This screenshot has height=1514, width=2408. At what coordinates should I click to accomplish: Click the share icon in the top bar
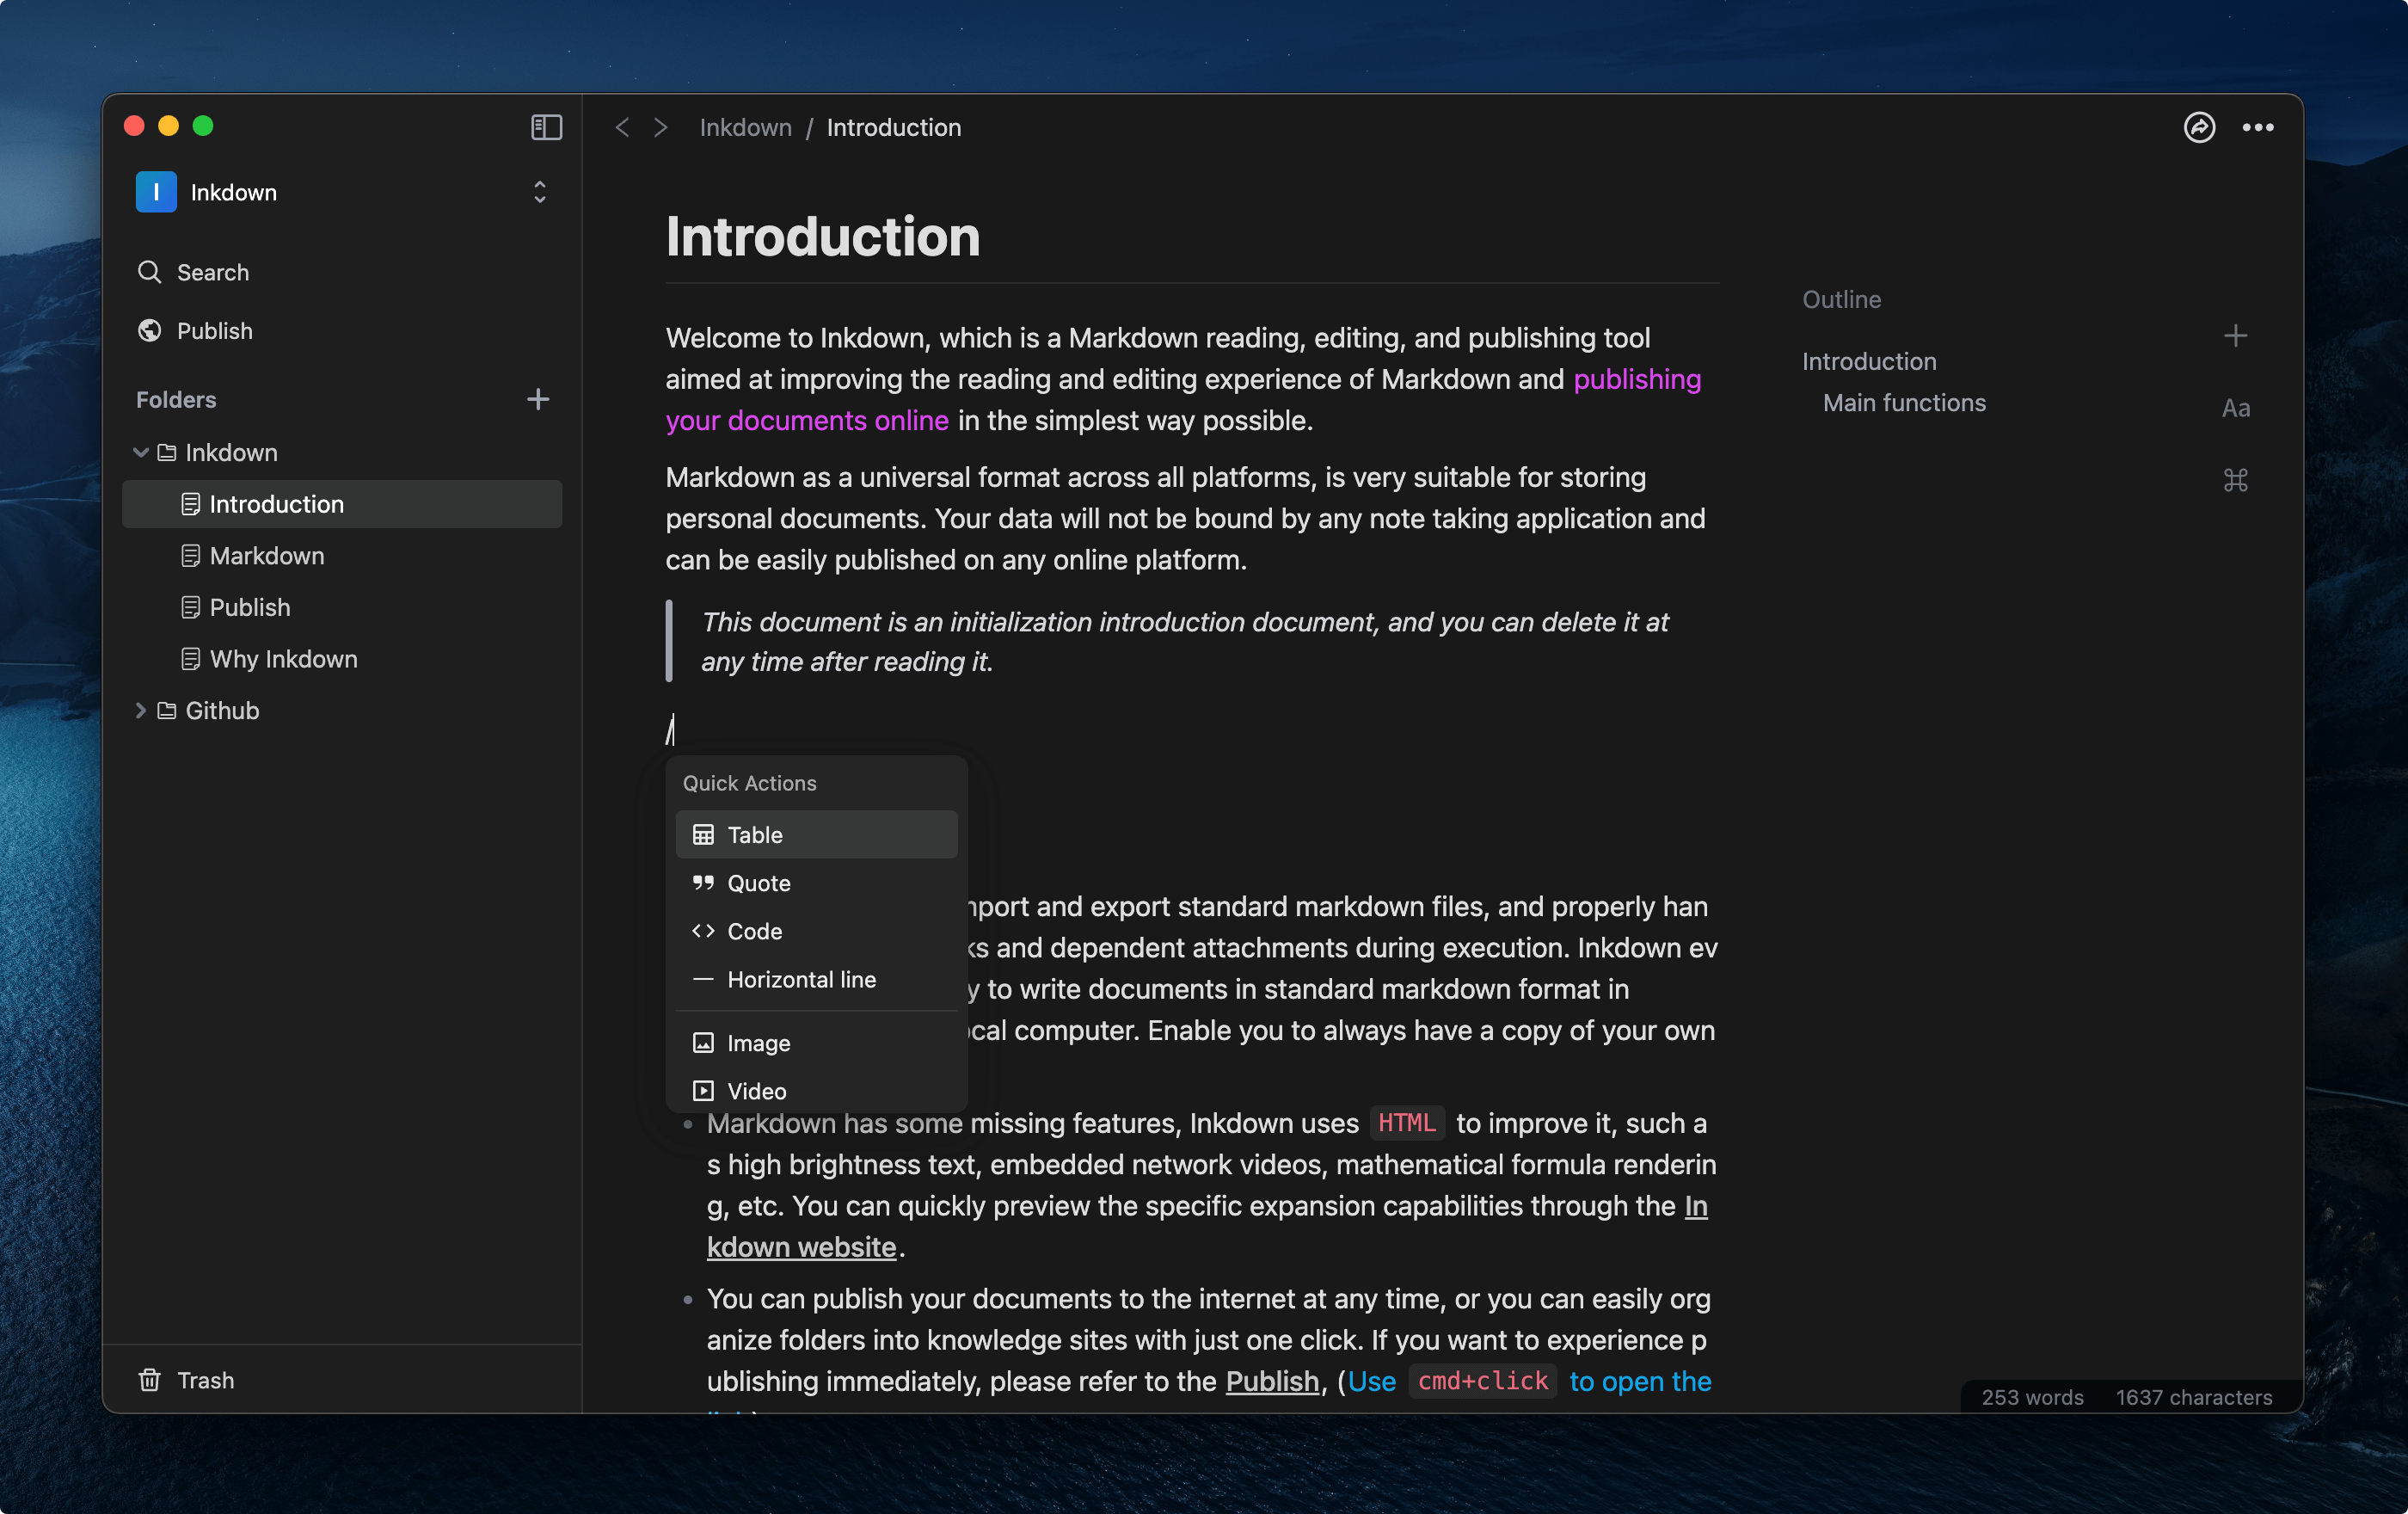click(x=2199, y=127)
